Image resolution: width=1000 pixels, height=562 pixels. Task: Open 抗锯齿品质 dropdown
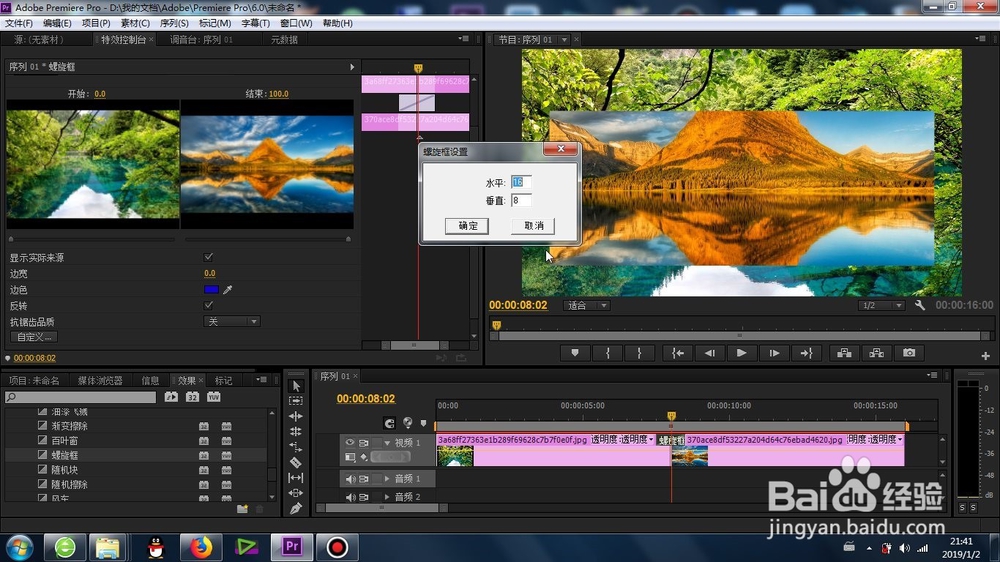tap(231, 322)
